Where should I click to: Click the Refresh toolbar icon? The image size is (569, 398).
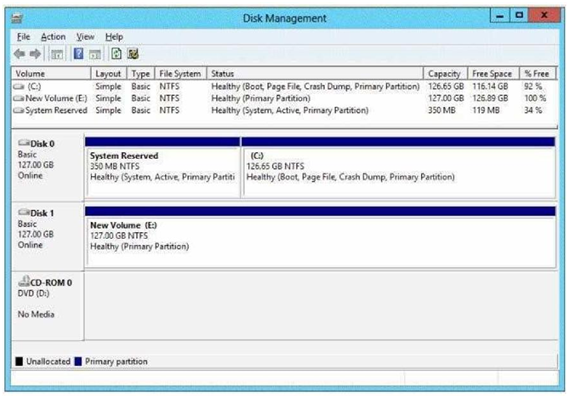pyautogui.click(x=116, y=54)
